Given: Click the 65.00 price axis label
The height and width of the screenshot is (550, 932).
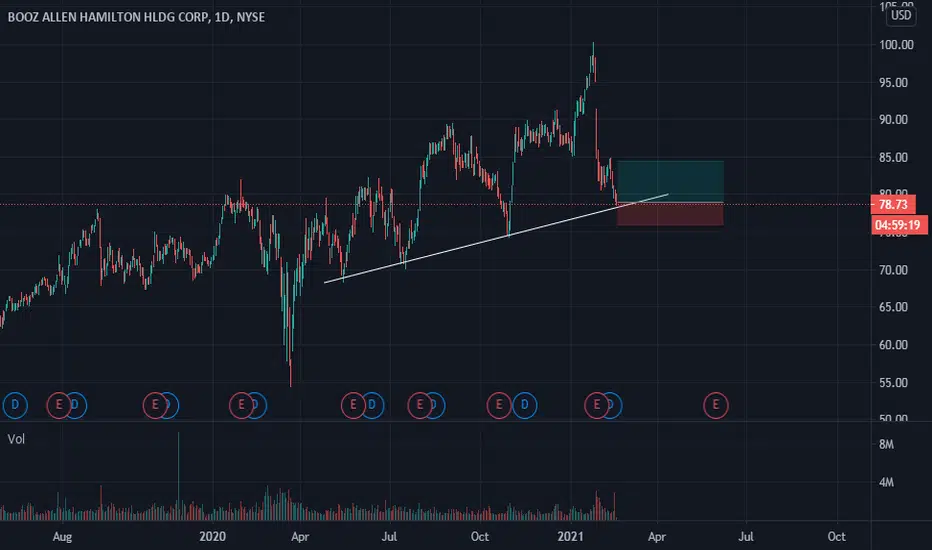Looking at the screenshot, I should coord(893,307).
